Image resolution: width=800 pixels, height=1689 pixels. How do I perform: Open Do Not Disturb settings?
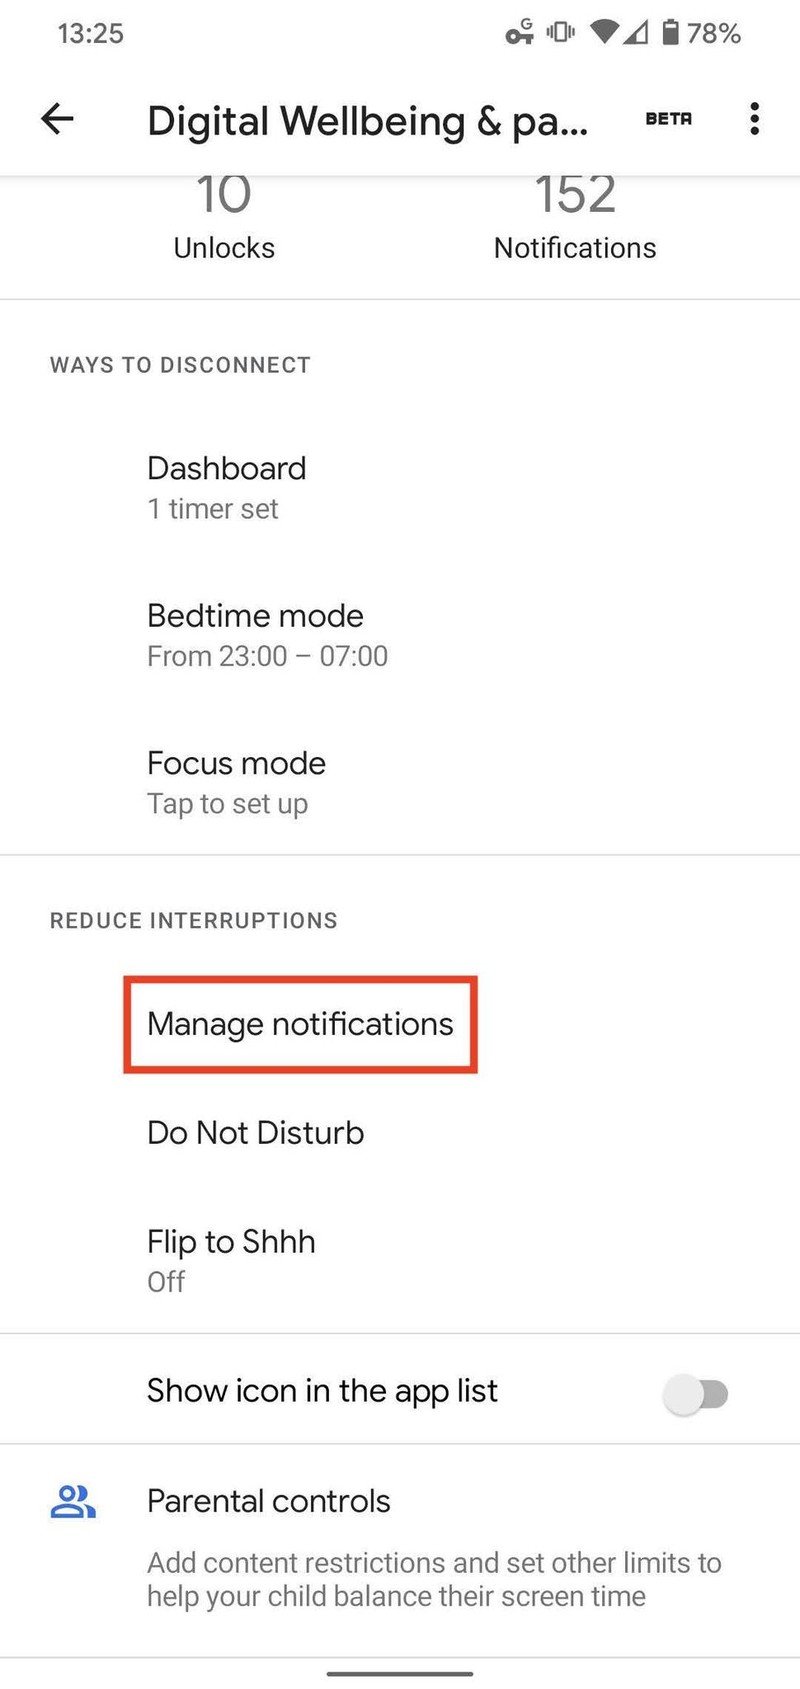(255, 1133)
